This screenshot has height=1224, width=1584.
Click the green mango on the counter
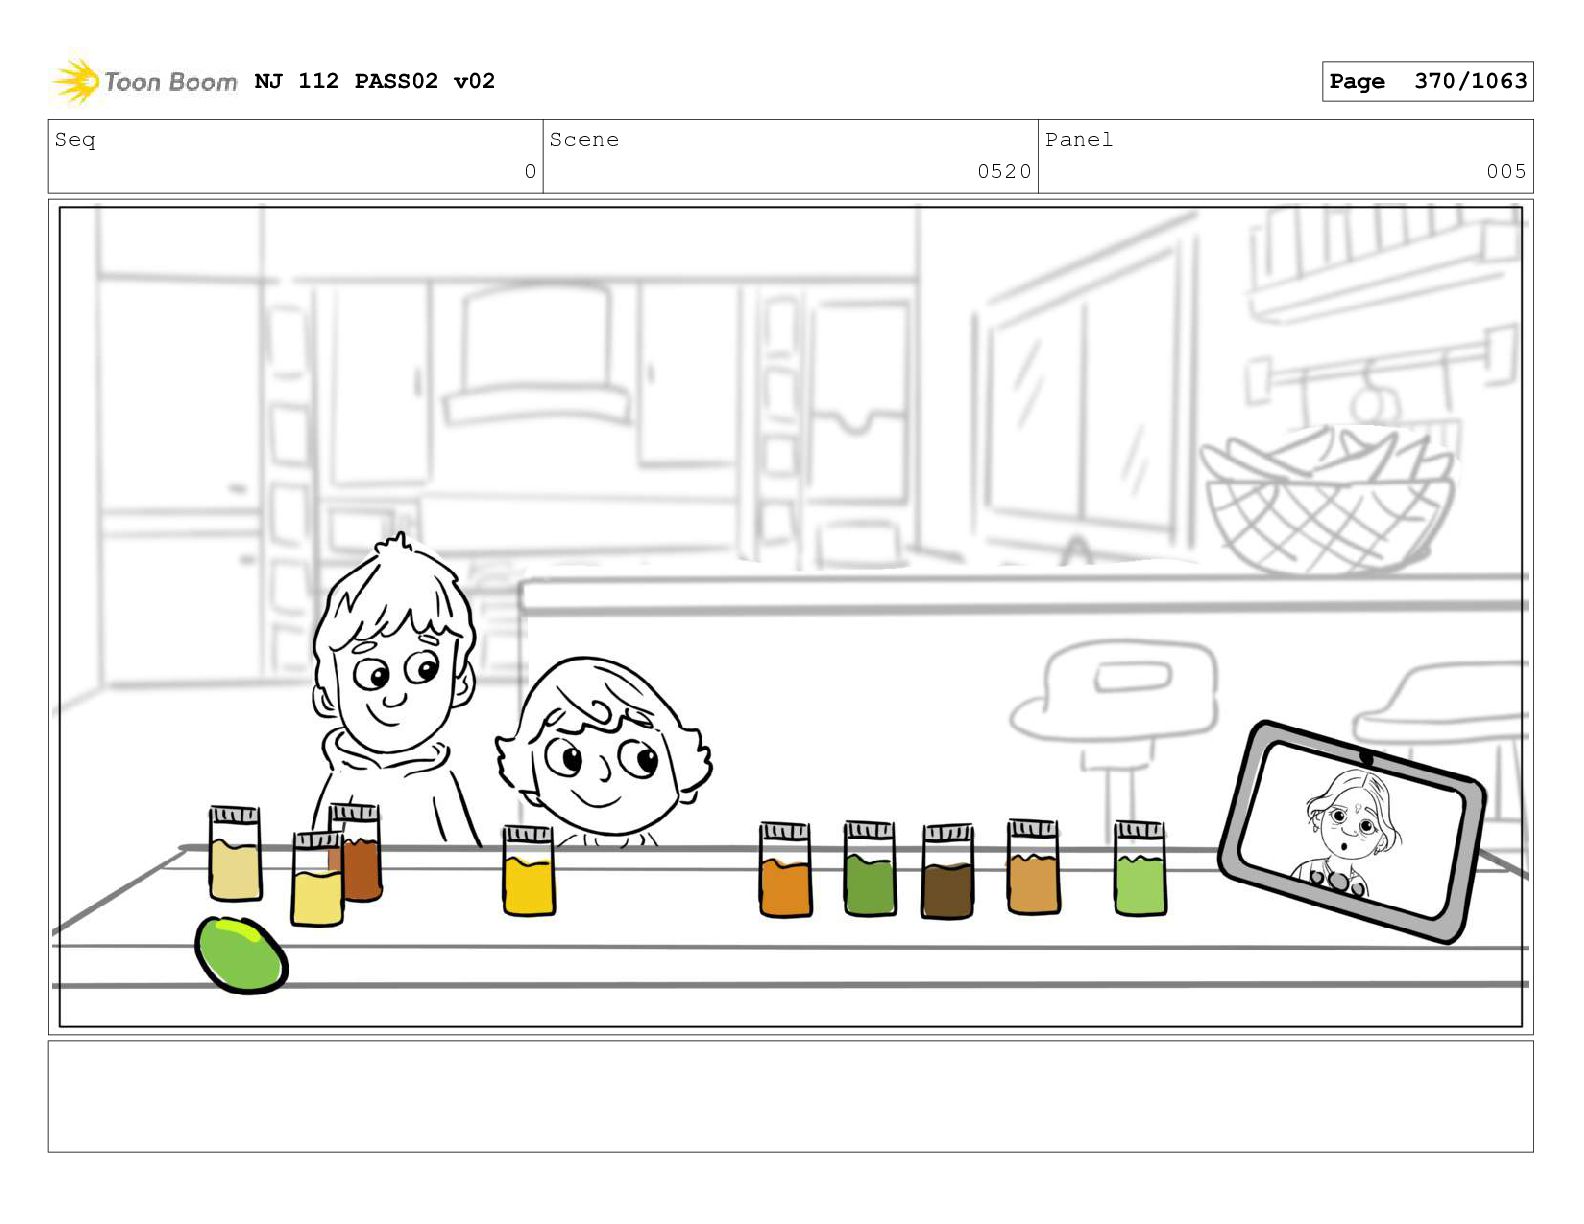[241, 955]
